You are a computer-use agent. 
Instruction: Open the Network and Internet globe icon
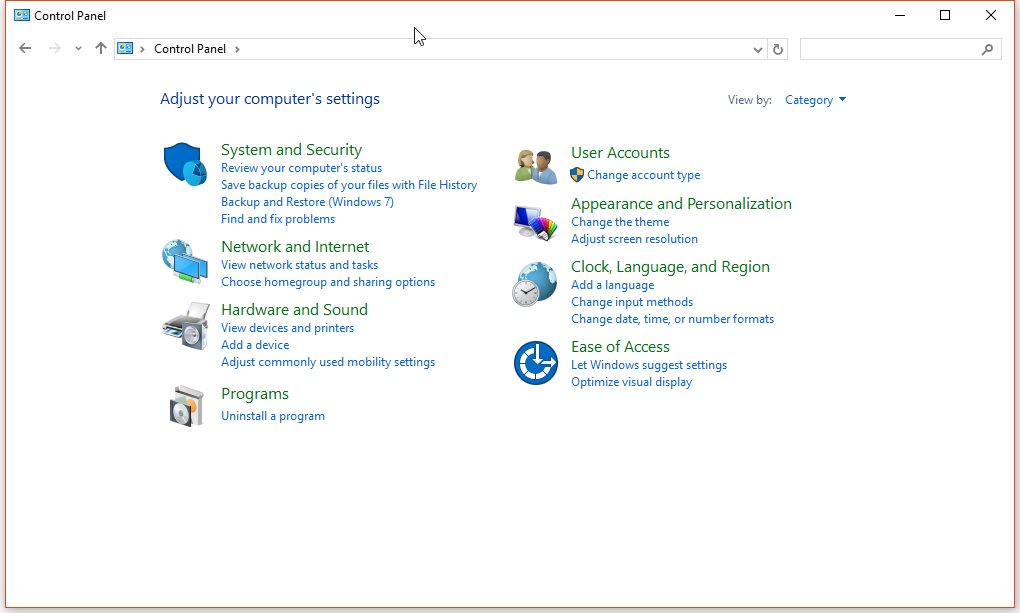pos(185,262)
